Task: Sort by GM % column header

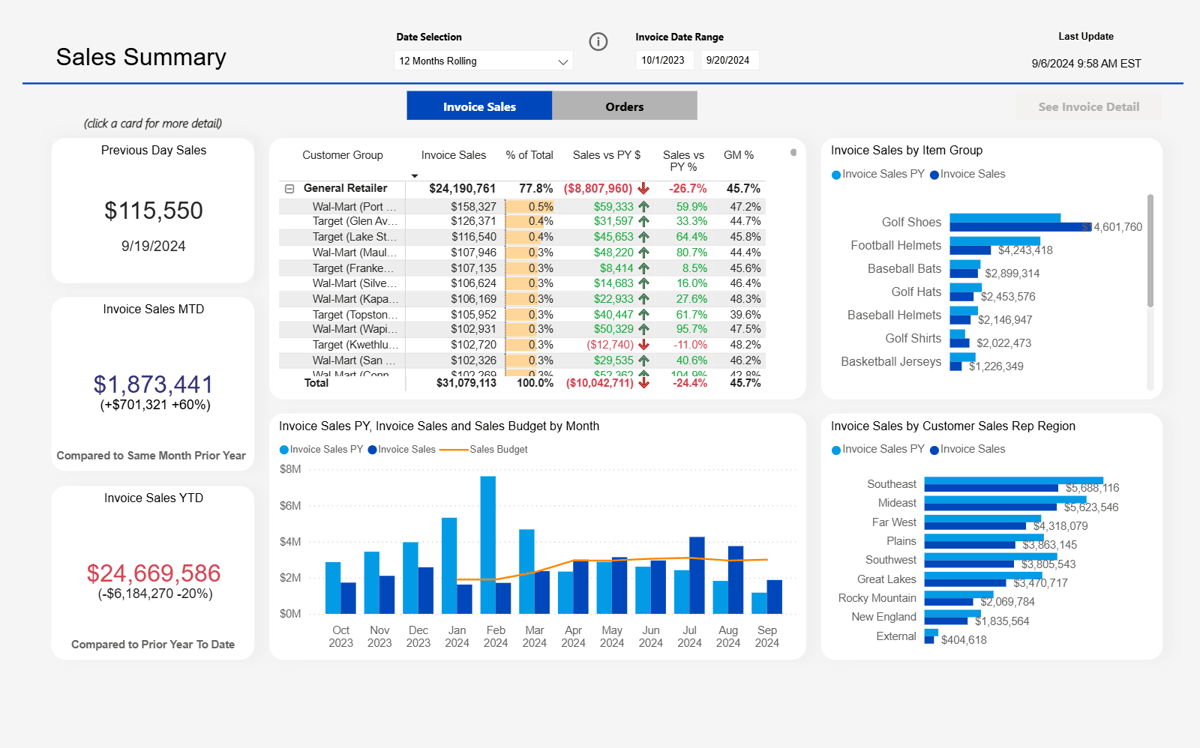Action: [x=739, y=155]
